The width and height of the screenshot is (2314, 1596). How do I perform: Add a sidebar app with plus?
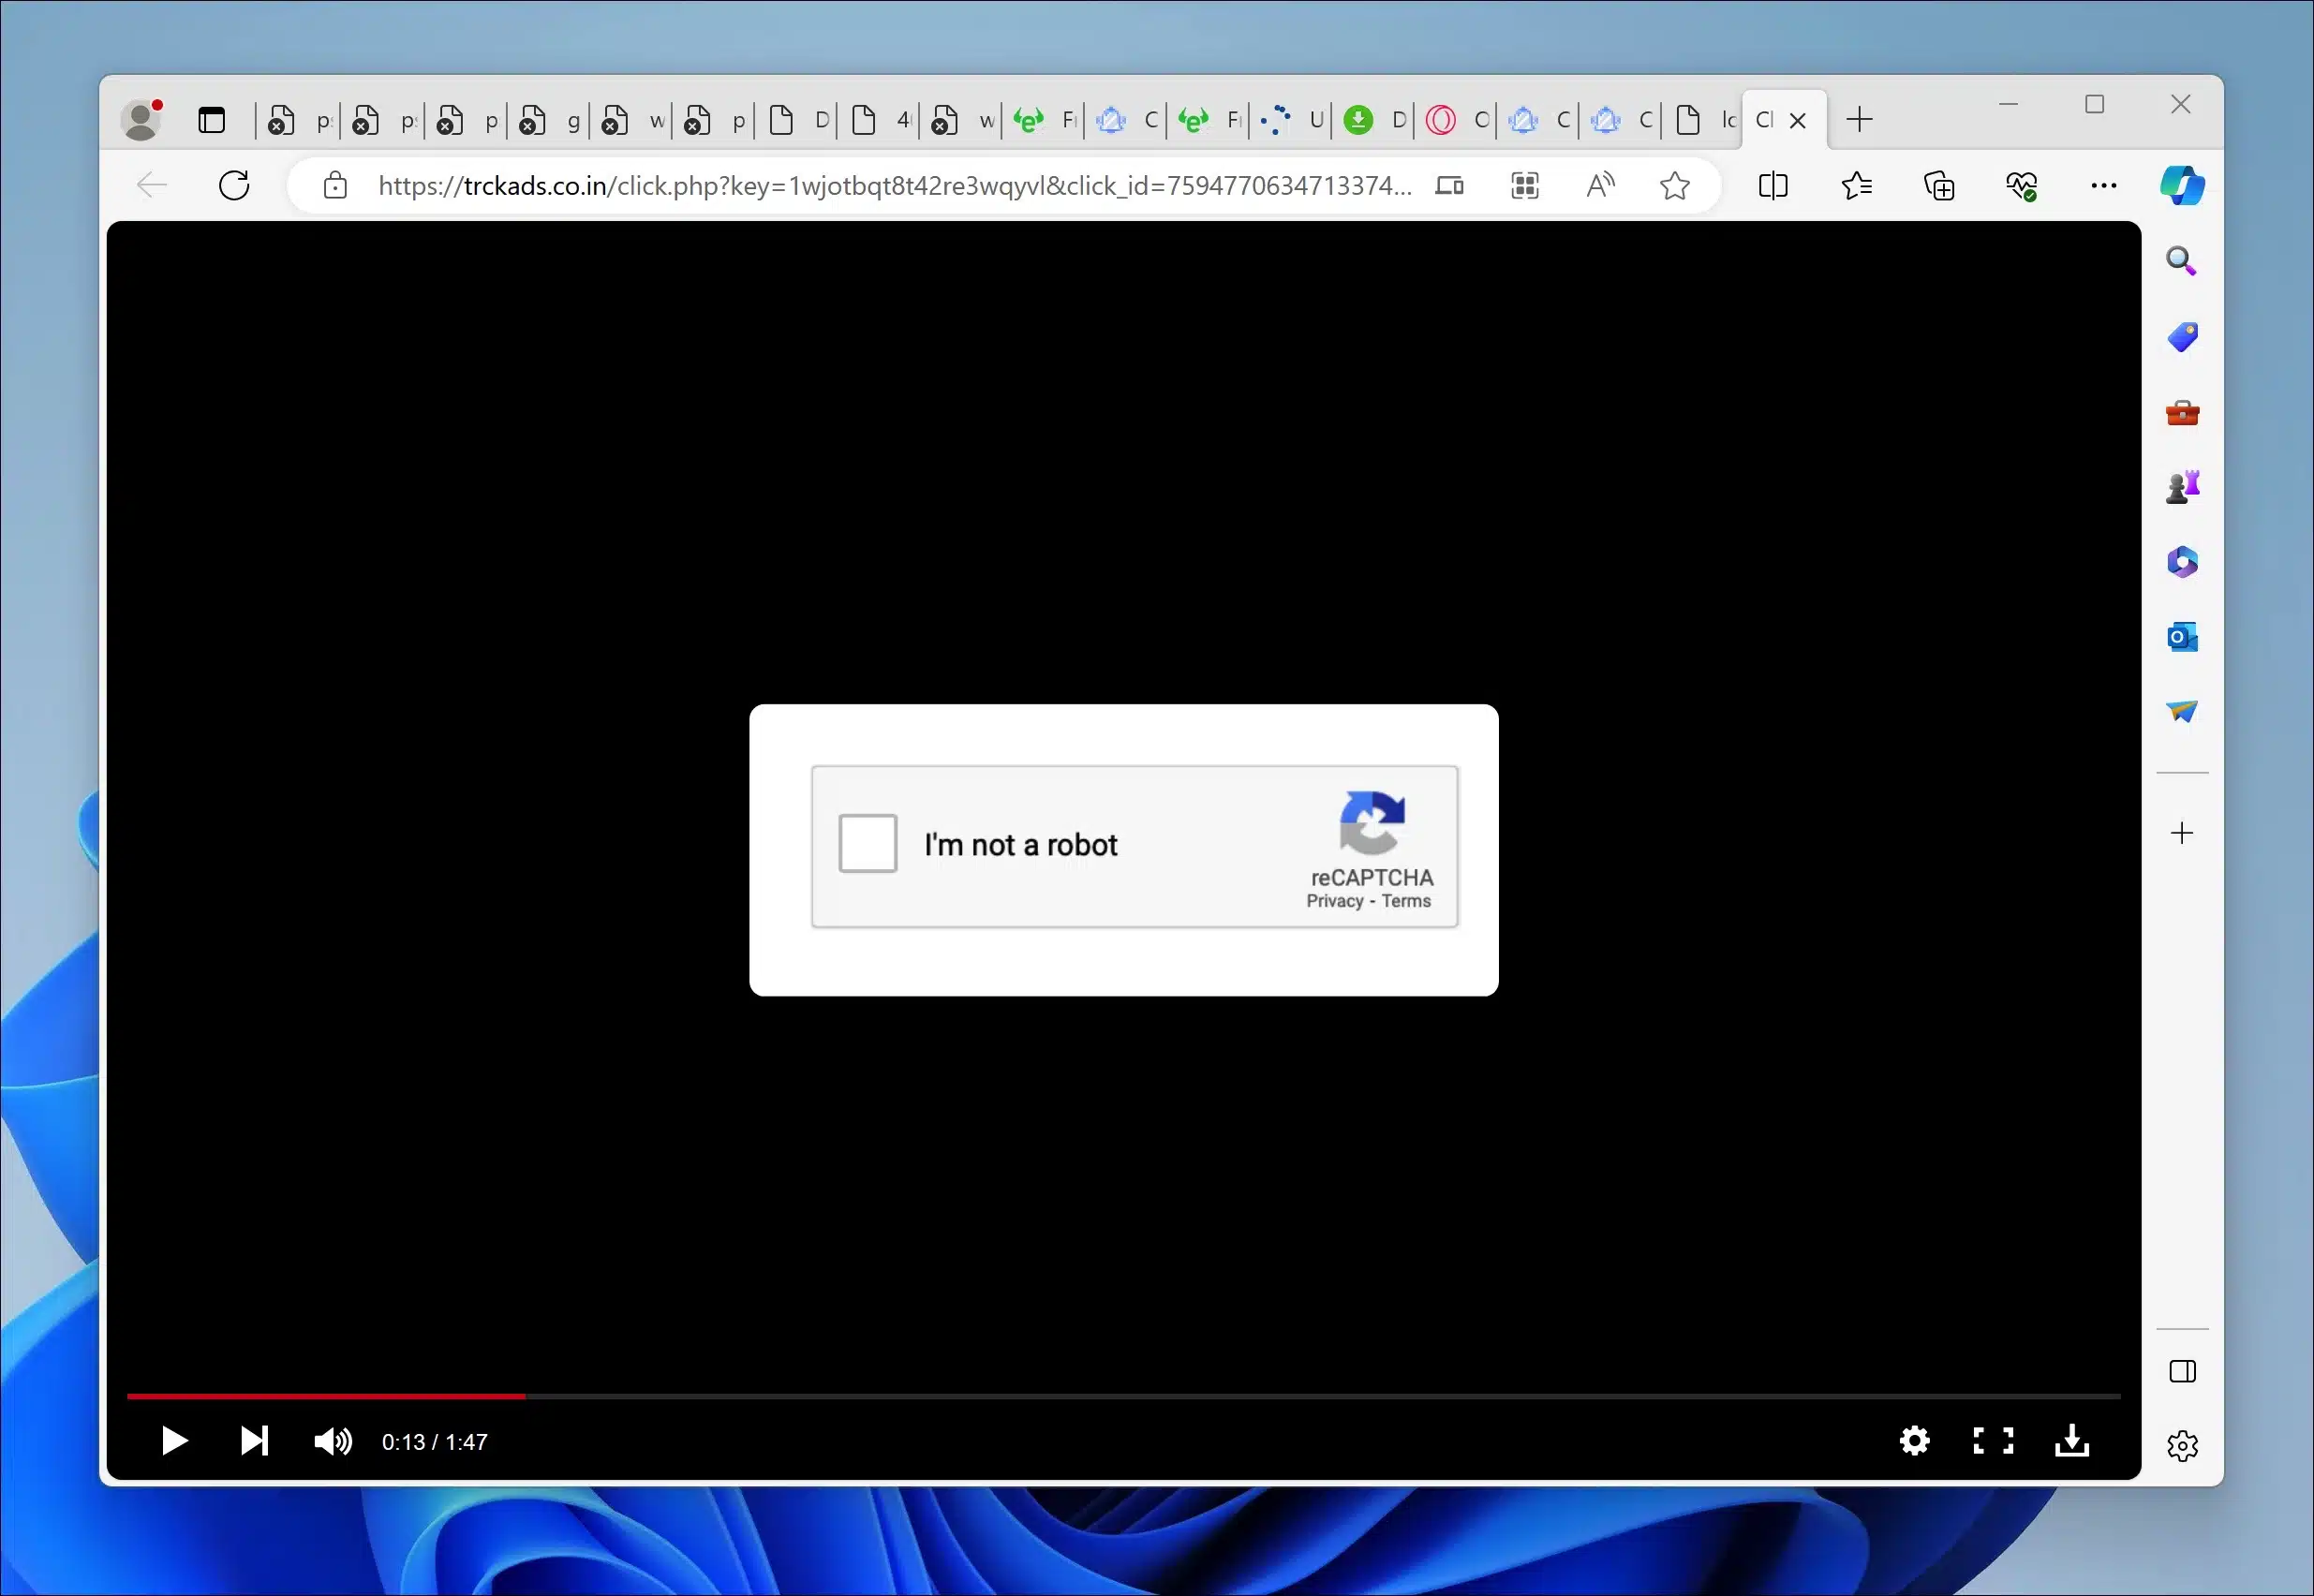point(2181,833)
